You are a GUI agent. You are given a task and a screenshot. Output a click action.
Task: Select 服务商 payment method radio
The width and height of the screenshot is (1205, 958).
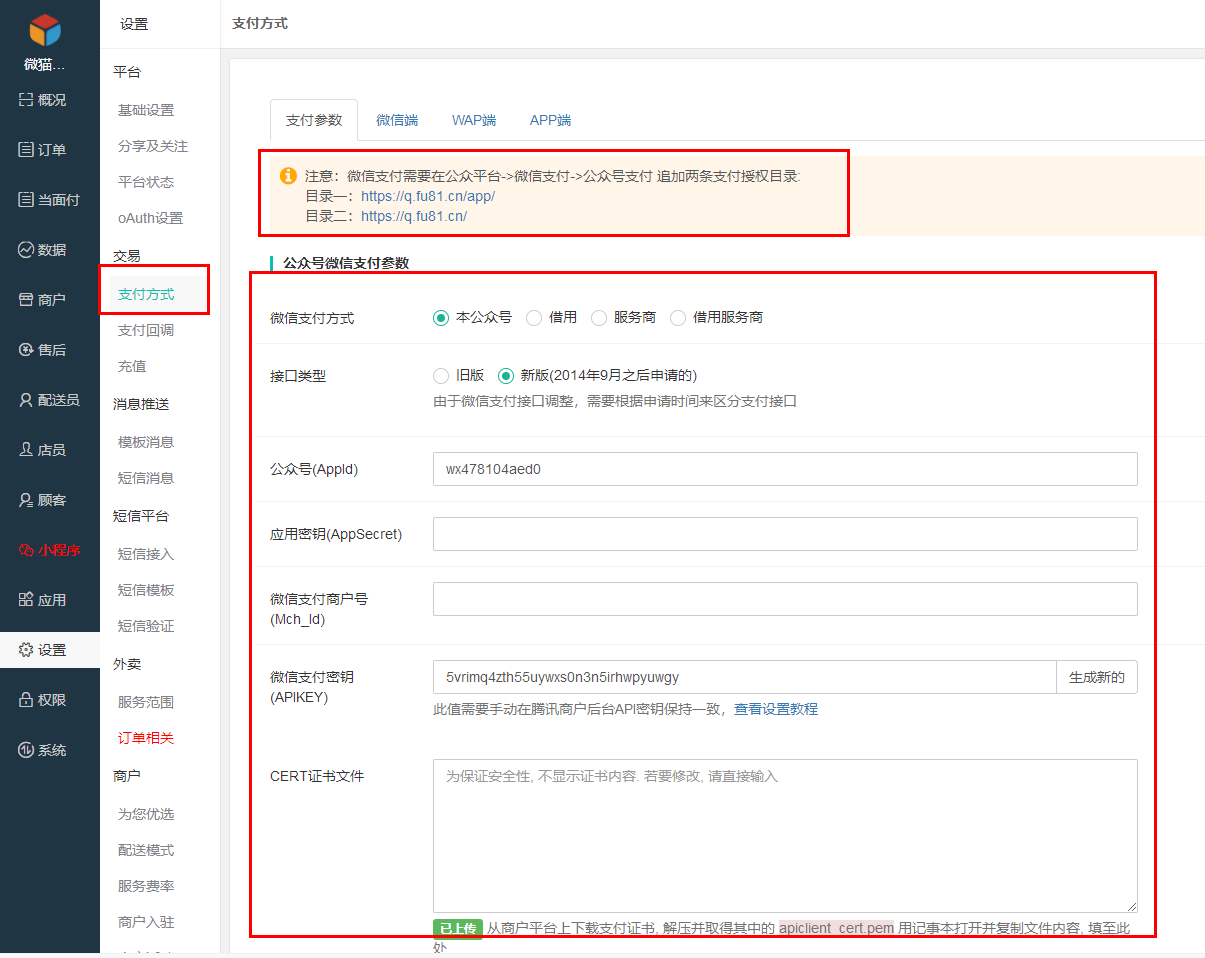click(x=599, y=318)
